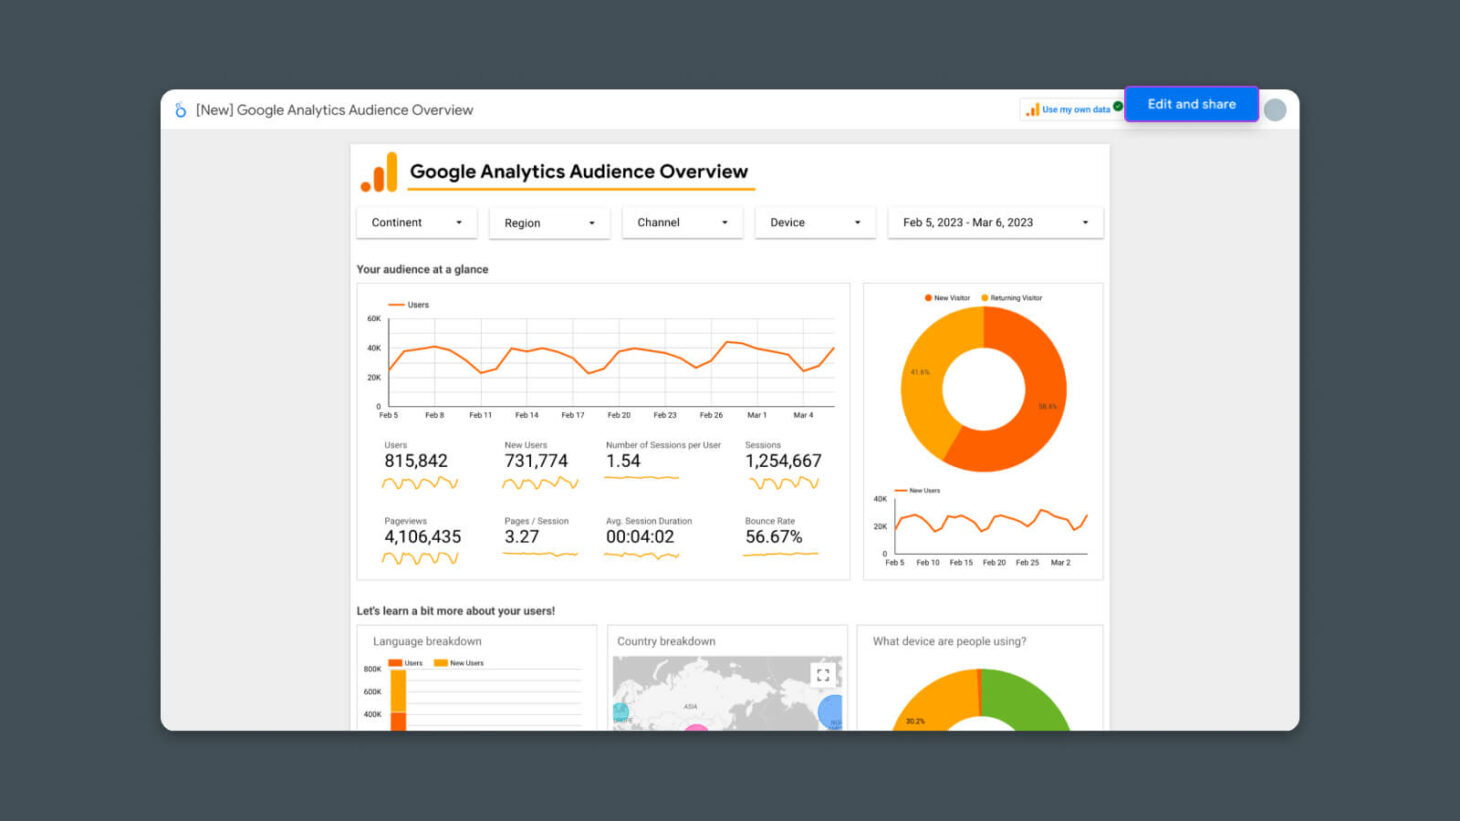1460x821 pixels.
Task: Click the green verified checkmark icon
Action: point(1117,108)
